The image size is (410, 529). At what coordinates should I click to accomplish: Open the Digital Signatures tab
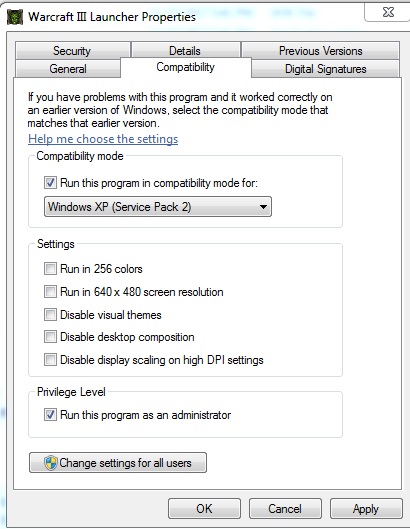(x=326, y=69)
